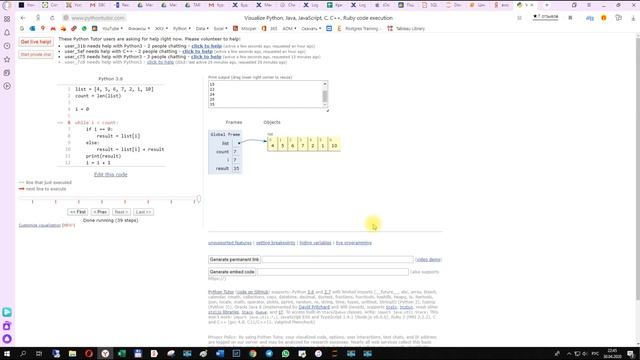Click the Last step button
640x360 pixels.
pyautogui.click(x=143, y=212)
